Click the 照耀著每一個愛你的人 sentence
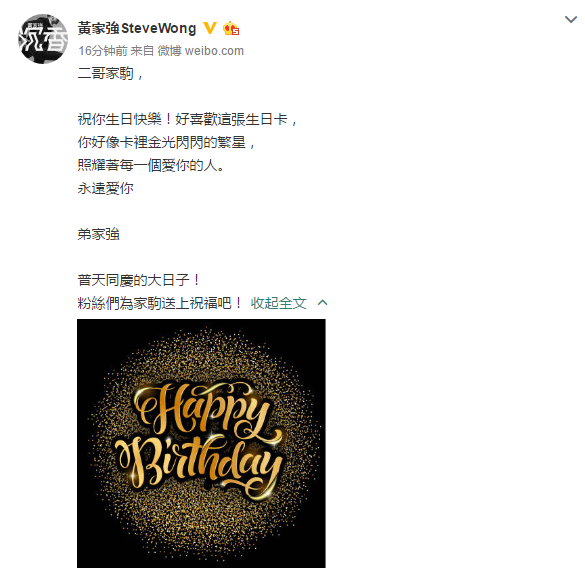Viewport: 585px width, 576px height. pyautogui.click(x=151, y=165)
